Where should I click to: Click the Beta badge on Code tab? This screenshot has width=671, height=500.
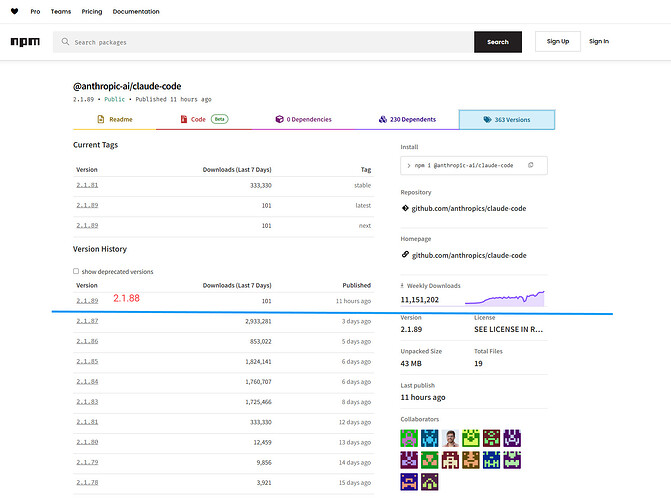tap(220, 119)
